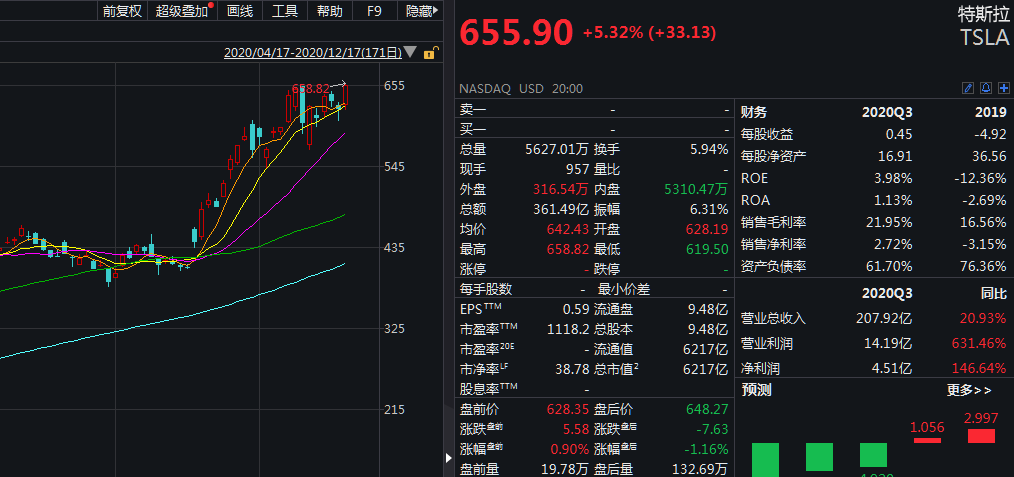This screenshot has width=1014, height=477.
Task: Open the 帮助 help menu
Action: (x=329, y=12)
